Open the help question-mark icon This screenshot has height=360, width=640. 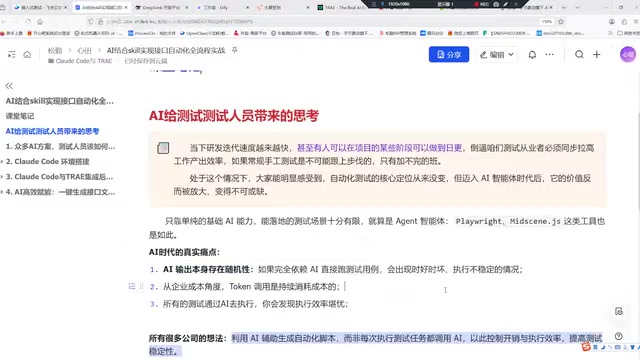coord(619,336)
